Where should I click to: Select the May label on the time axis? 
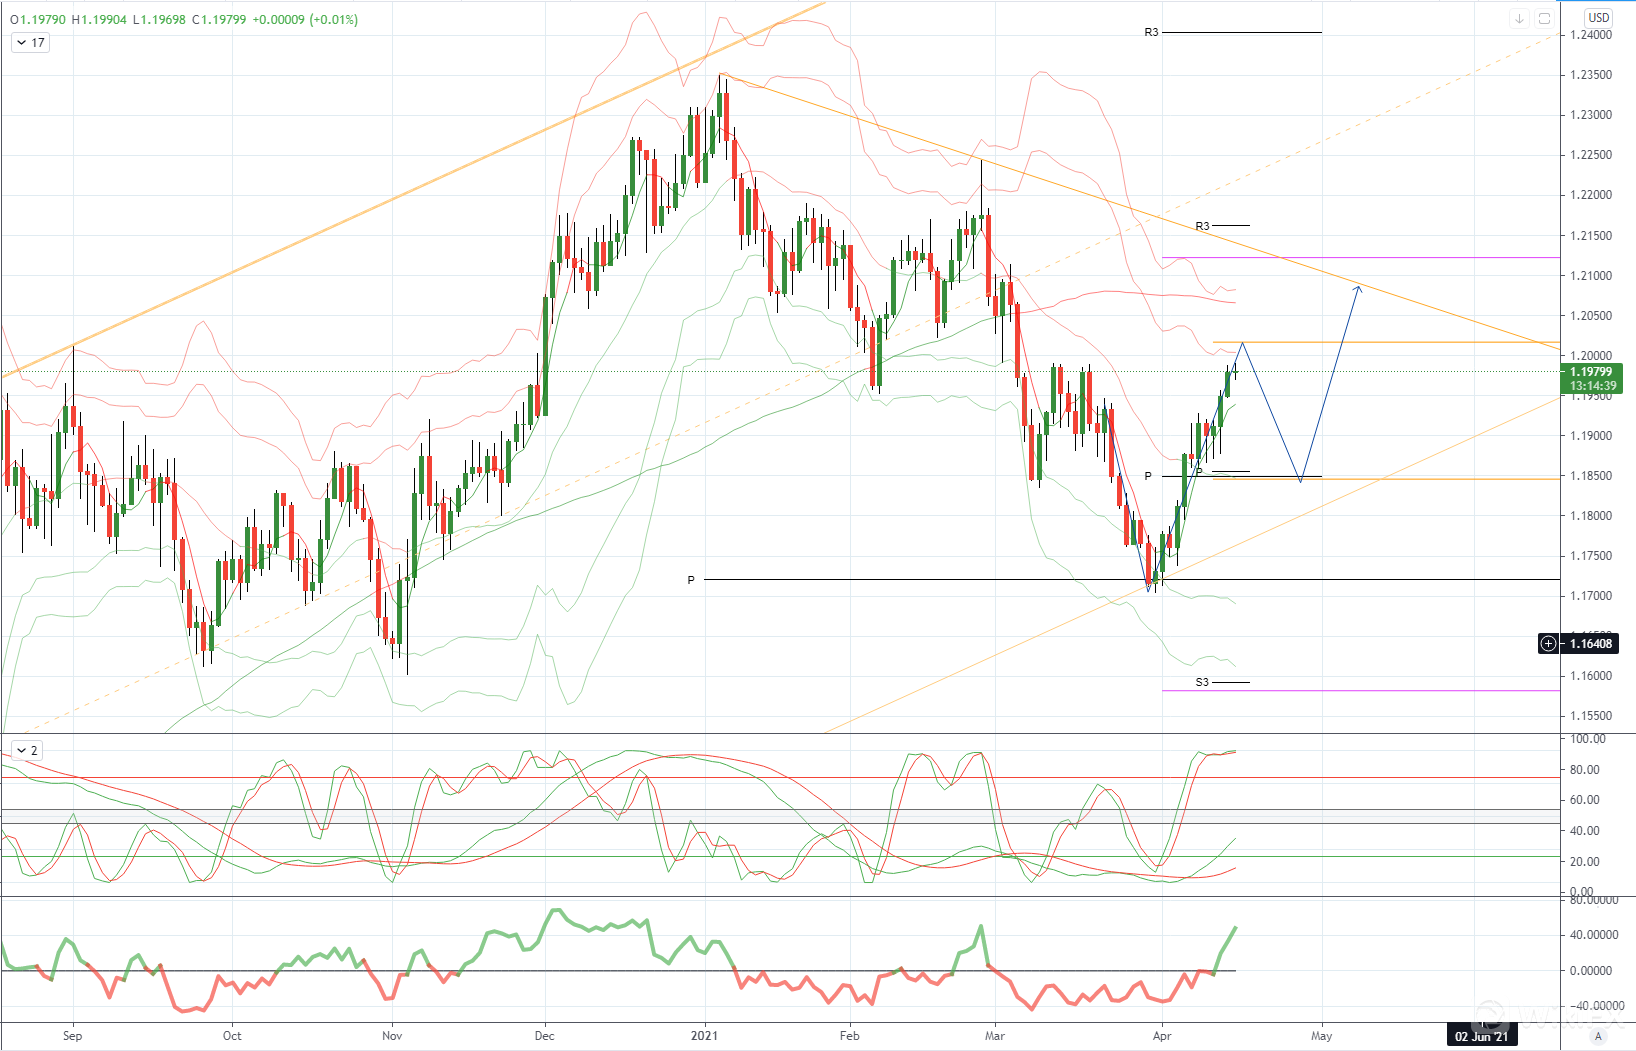[x=1321, y=1036]
